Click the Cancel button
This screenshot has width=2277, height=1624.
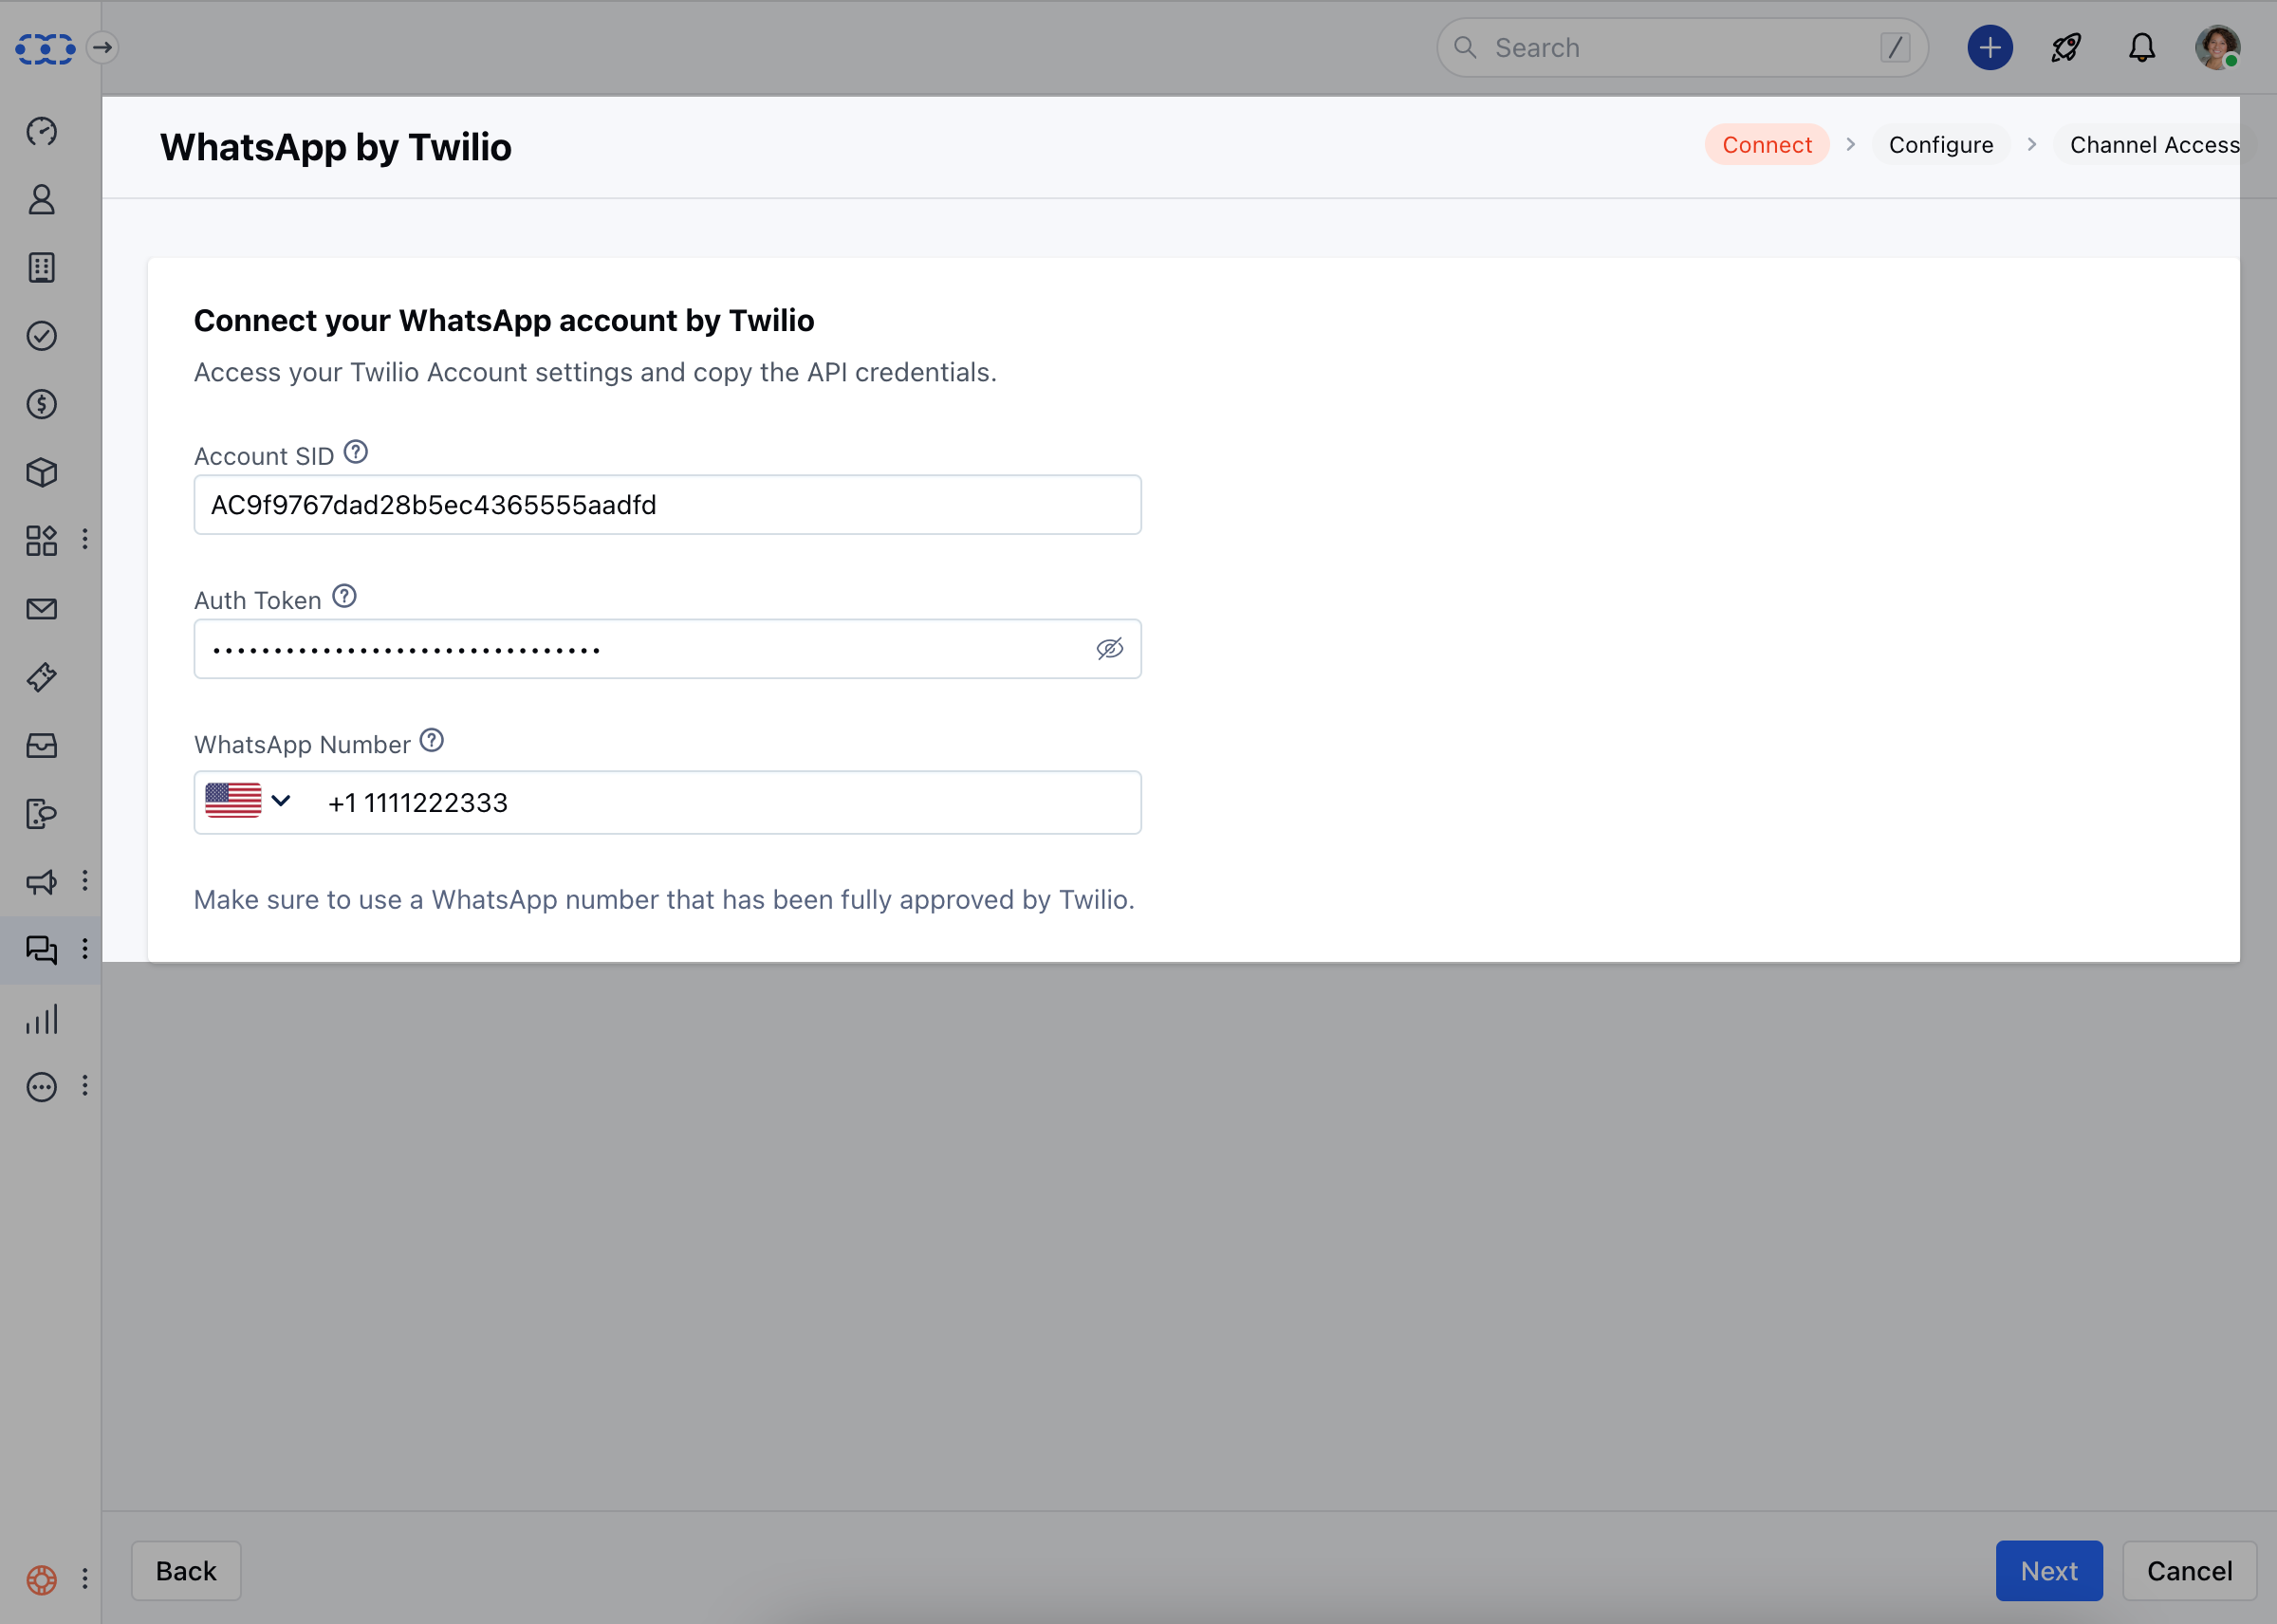2189,1571
